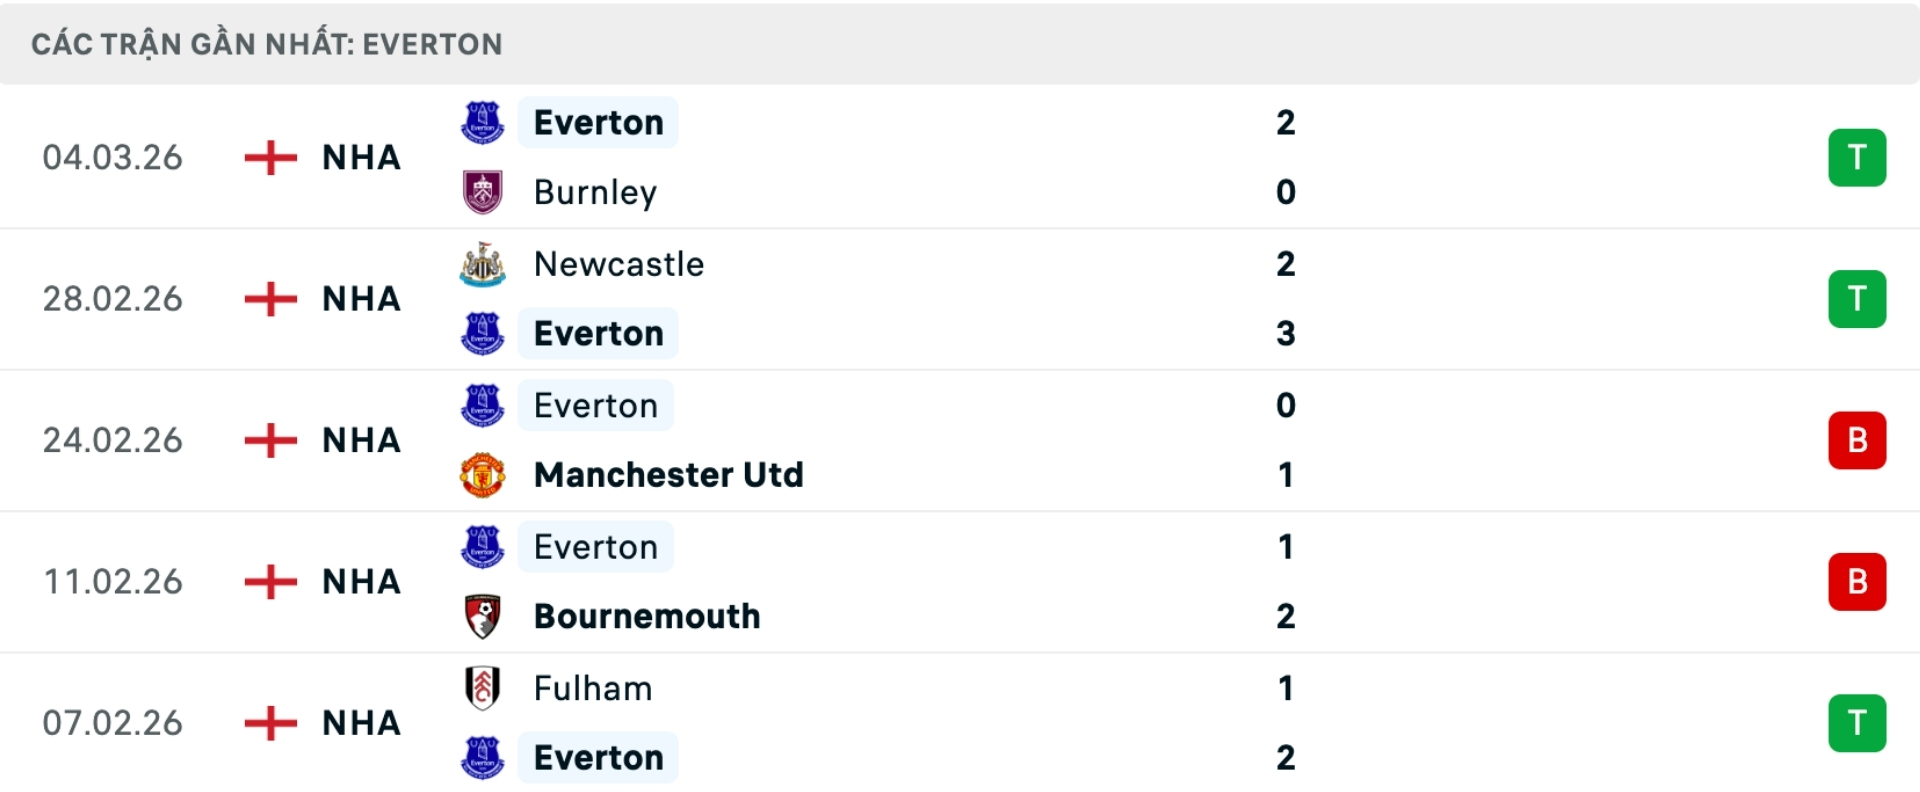The image size is (1920, 792).
Task: Select the NHA league label on the 28.02.26 row
Action: (x=358, y=298)
